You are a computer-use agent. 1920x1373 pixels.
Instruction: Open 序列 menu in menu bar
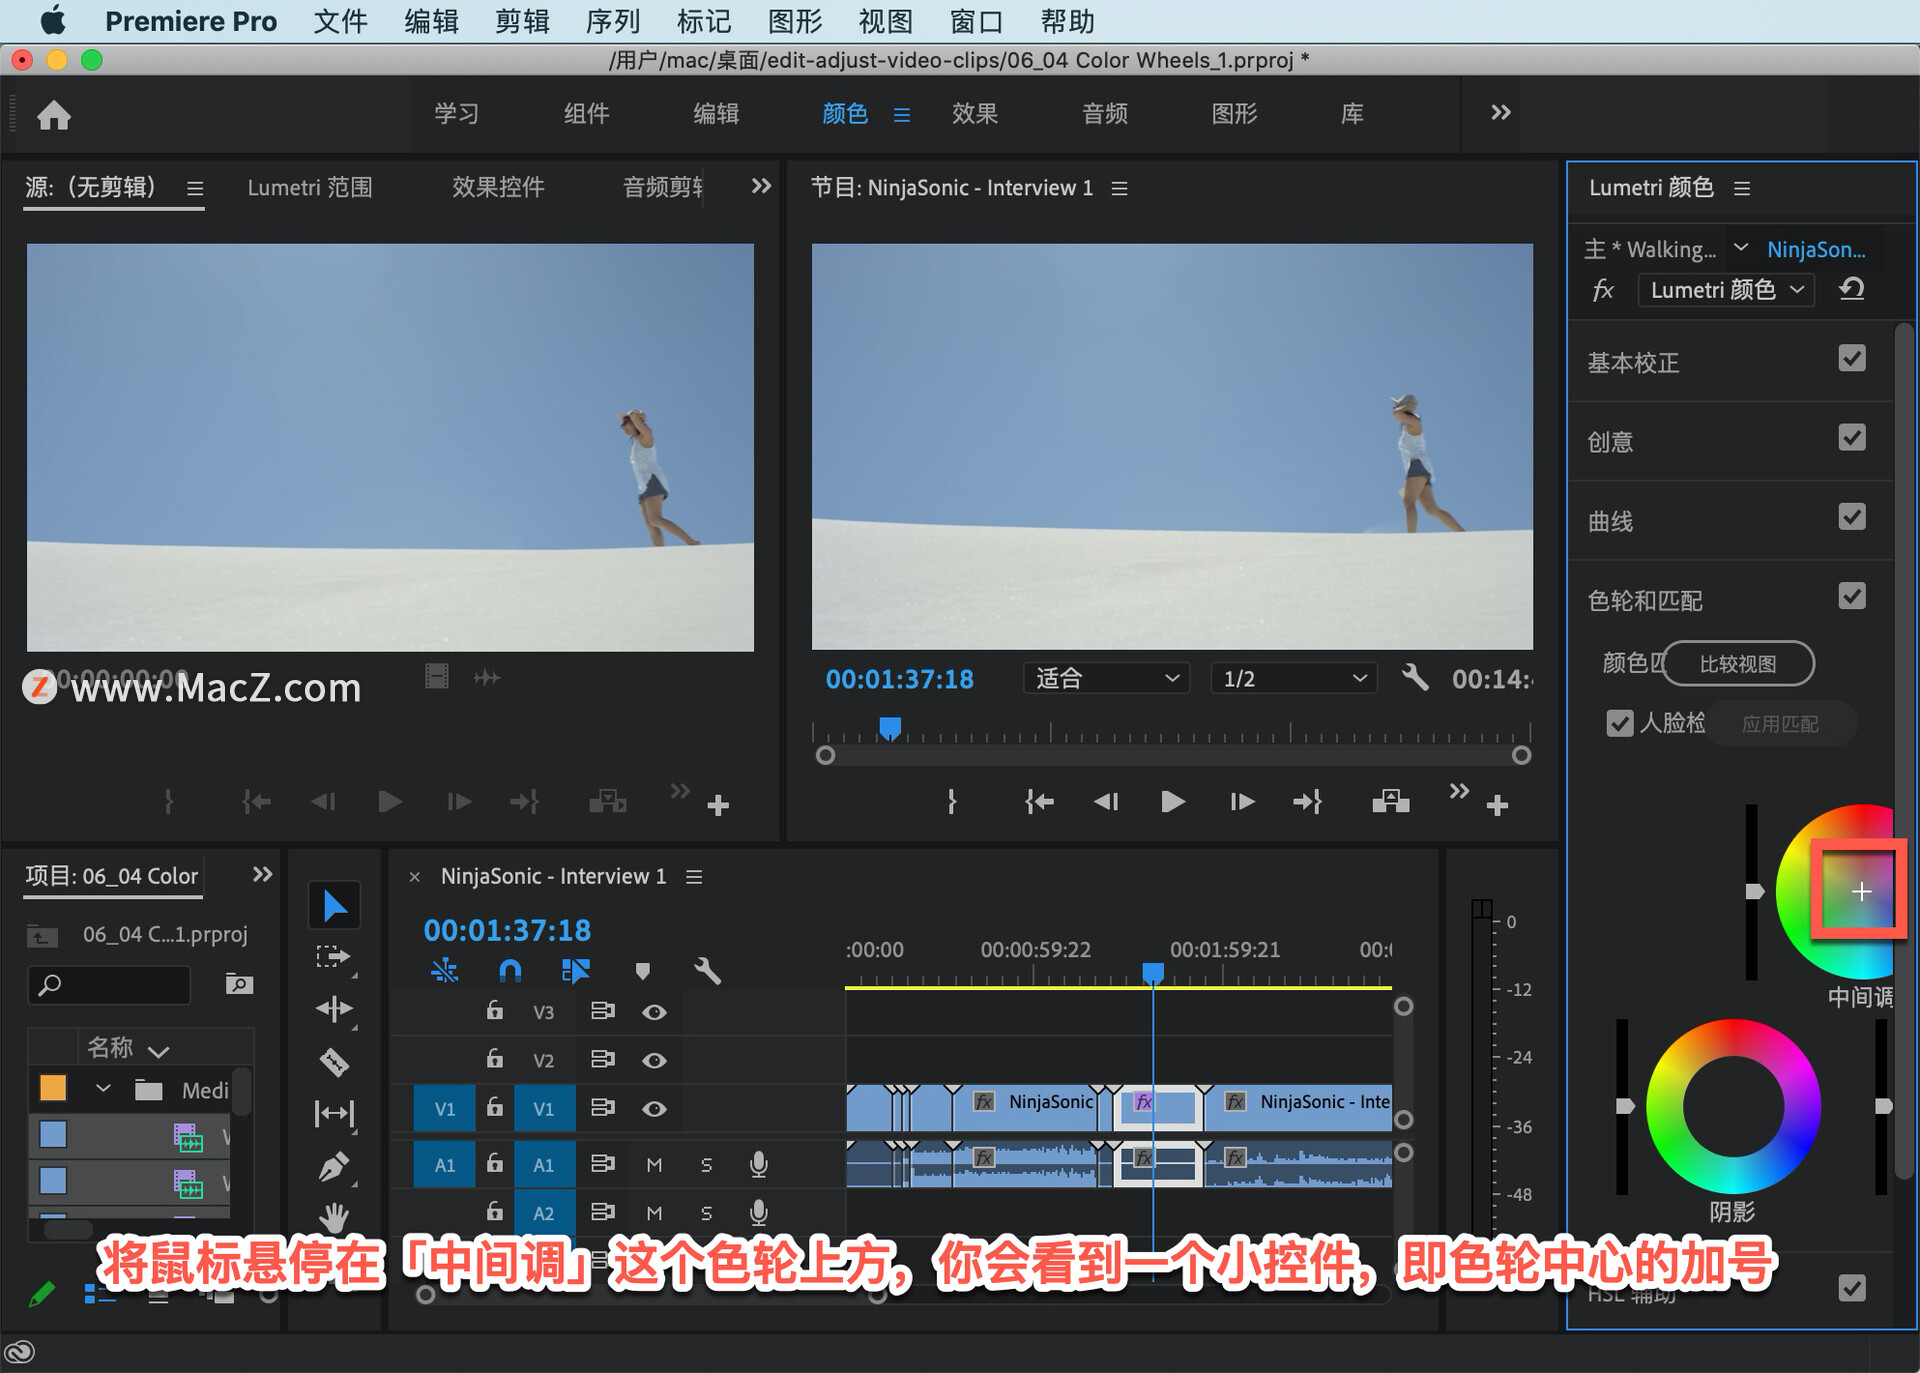click(x=612, y=21)
